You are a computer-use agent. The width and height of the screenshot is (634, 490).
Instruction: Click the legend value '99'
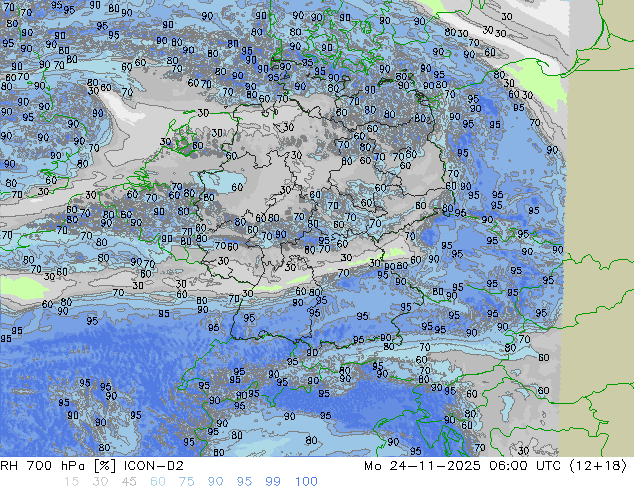(273, 482)
